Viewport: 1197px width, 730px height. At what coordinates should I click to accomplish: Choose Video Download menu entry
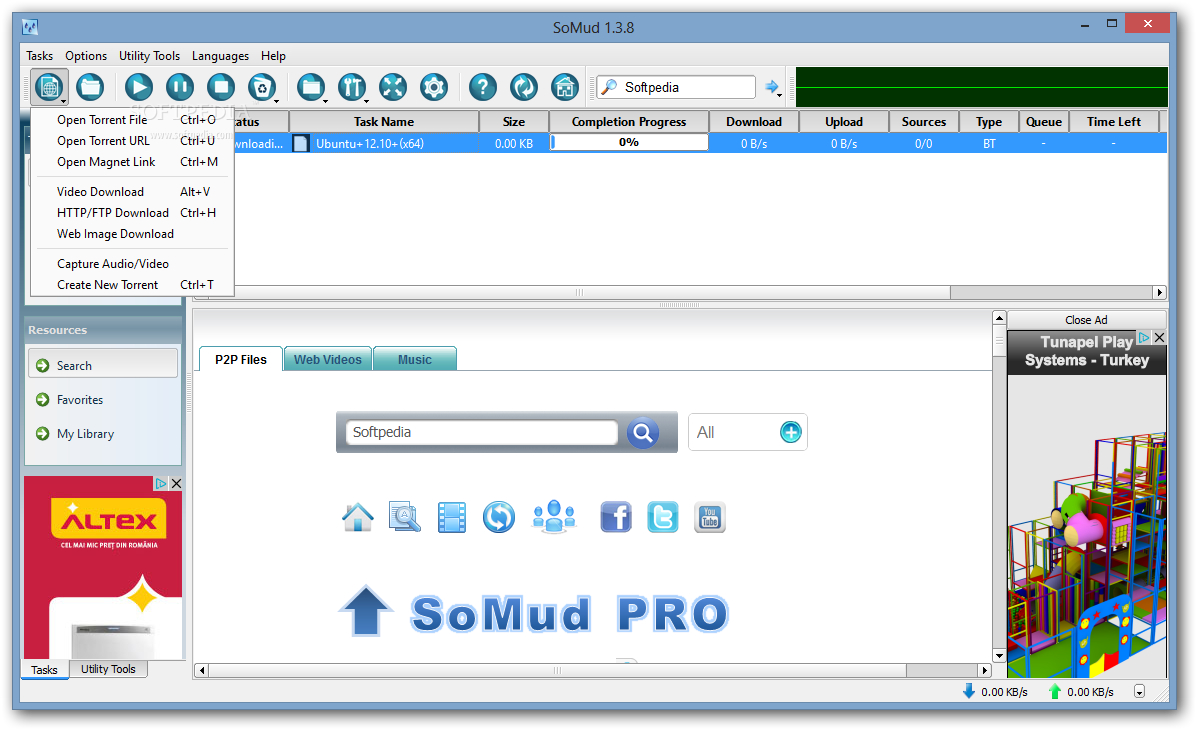pyautogui.click(x=131, y=192)
